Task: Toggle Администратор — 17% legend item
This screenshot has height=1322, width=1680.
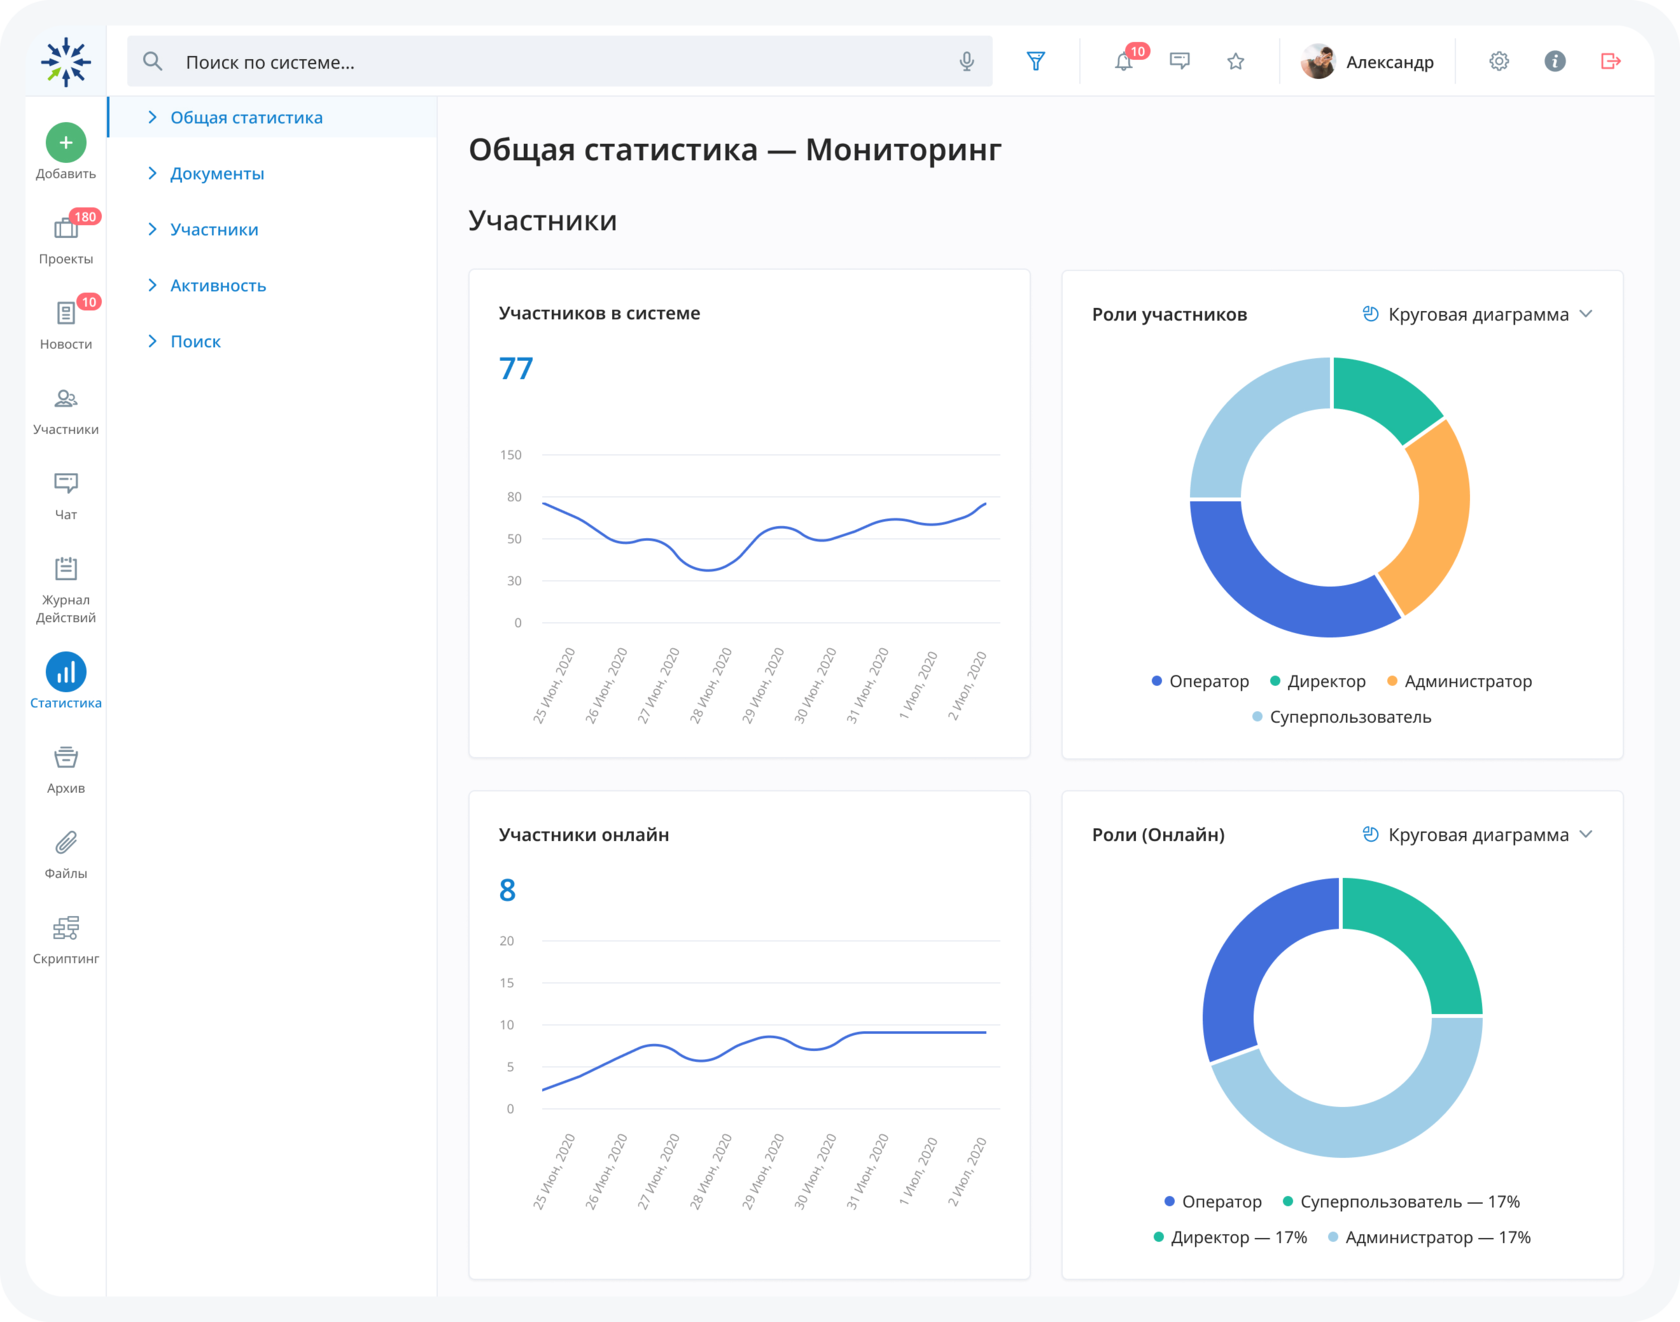Action: (x=1429, y=1237)
